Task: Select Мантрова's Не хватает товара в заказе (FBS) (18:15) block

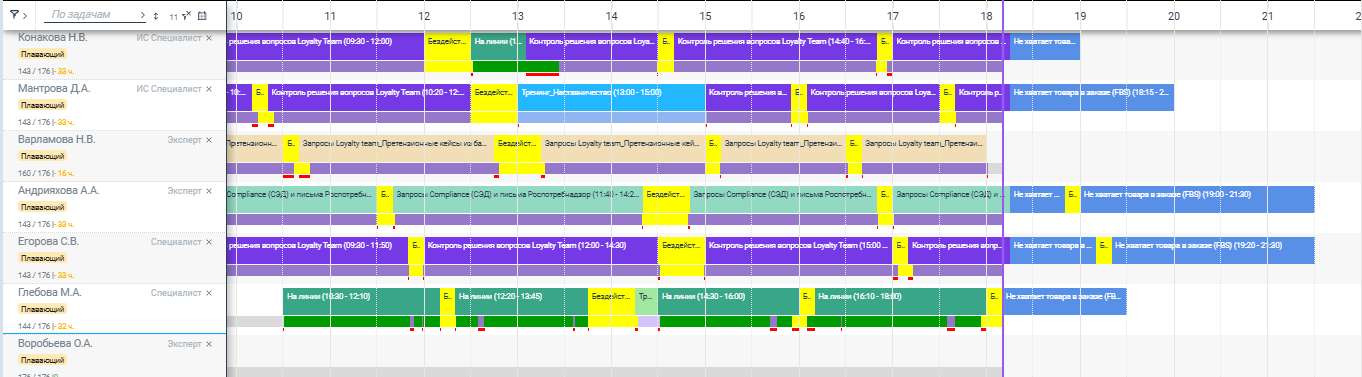Action: point(1091,97)
